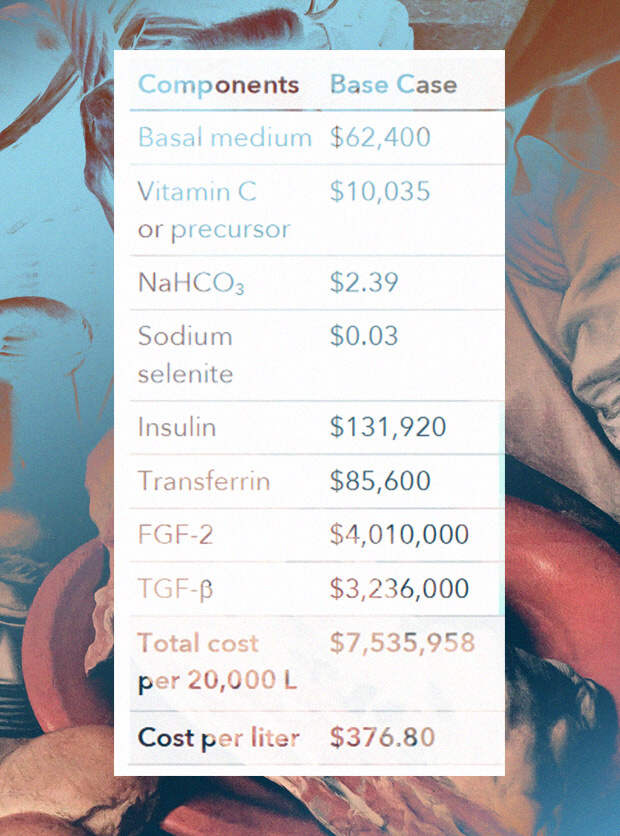Click the $4,010,000 FGF-2 cost
The width and height of the screenshot is (620, 836).
coord(399,534)
